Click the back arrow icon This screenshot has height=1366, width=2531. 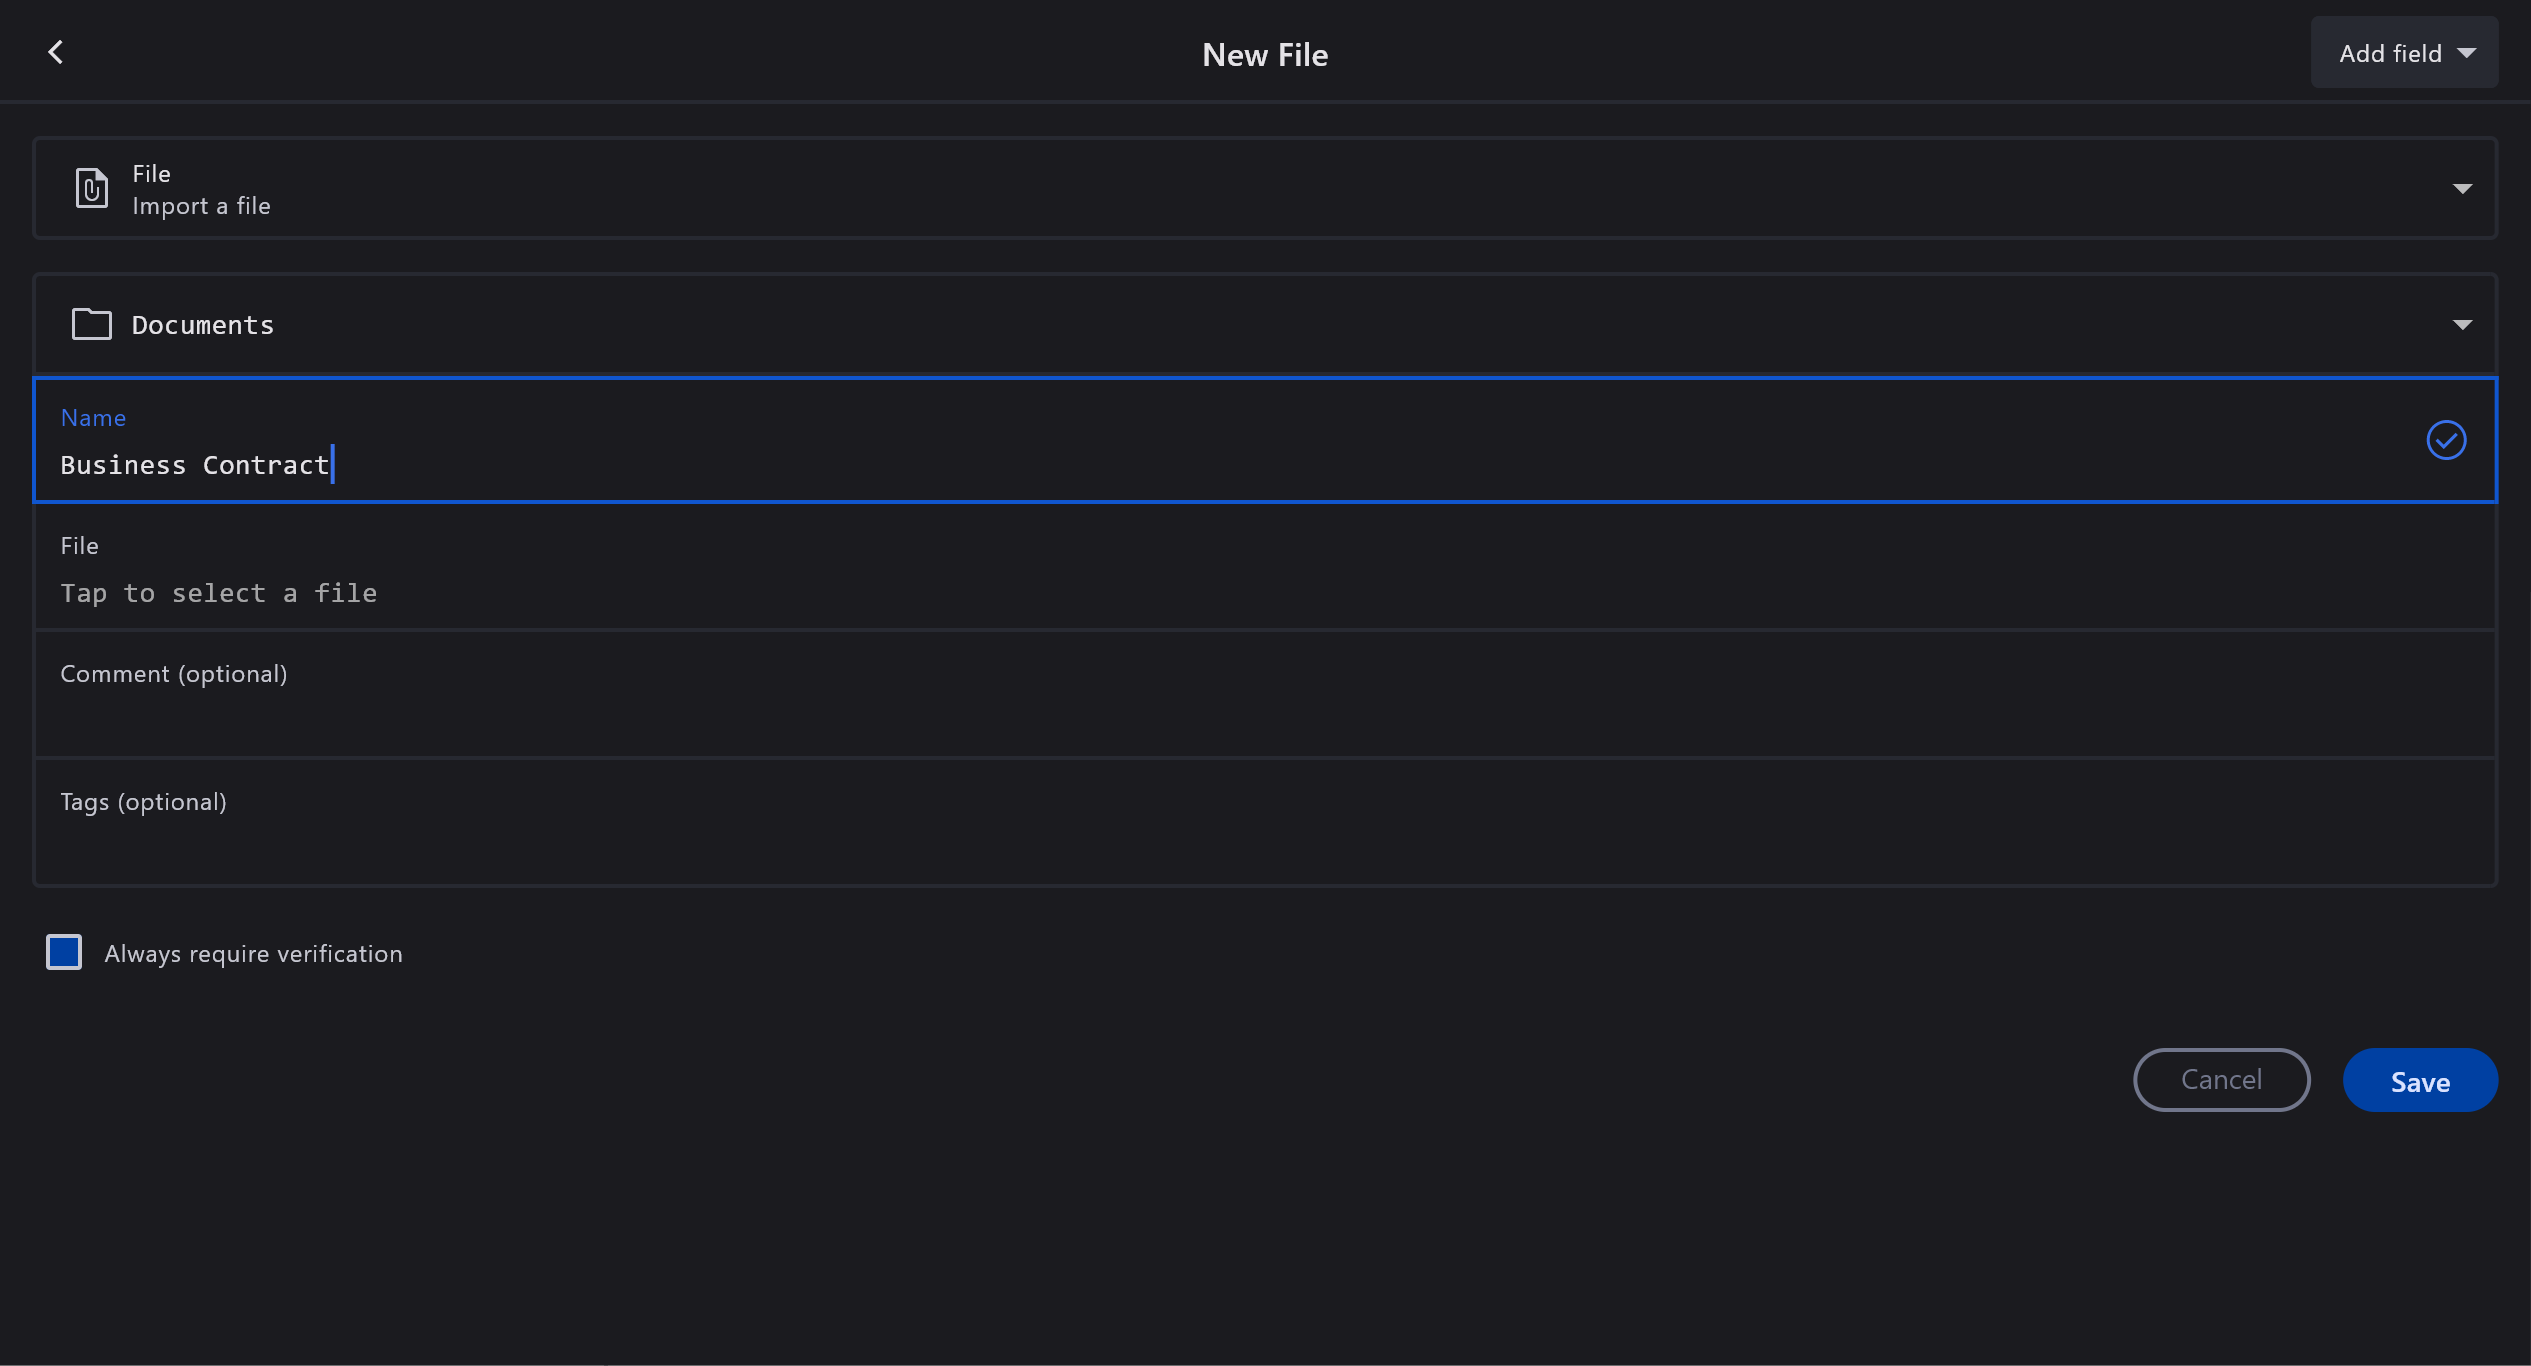[x=56, y=52]
